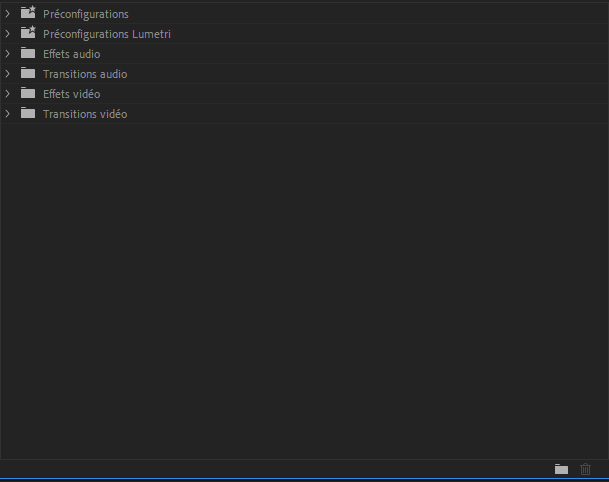Click the Effets audio folder icon
The width and height of the screenshot is (609, 482).
pyautogui.click(x=28, y=54)
